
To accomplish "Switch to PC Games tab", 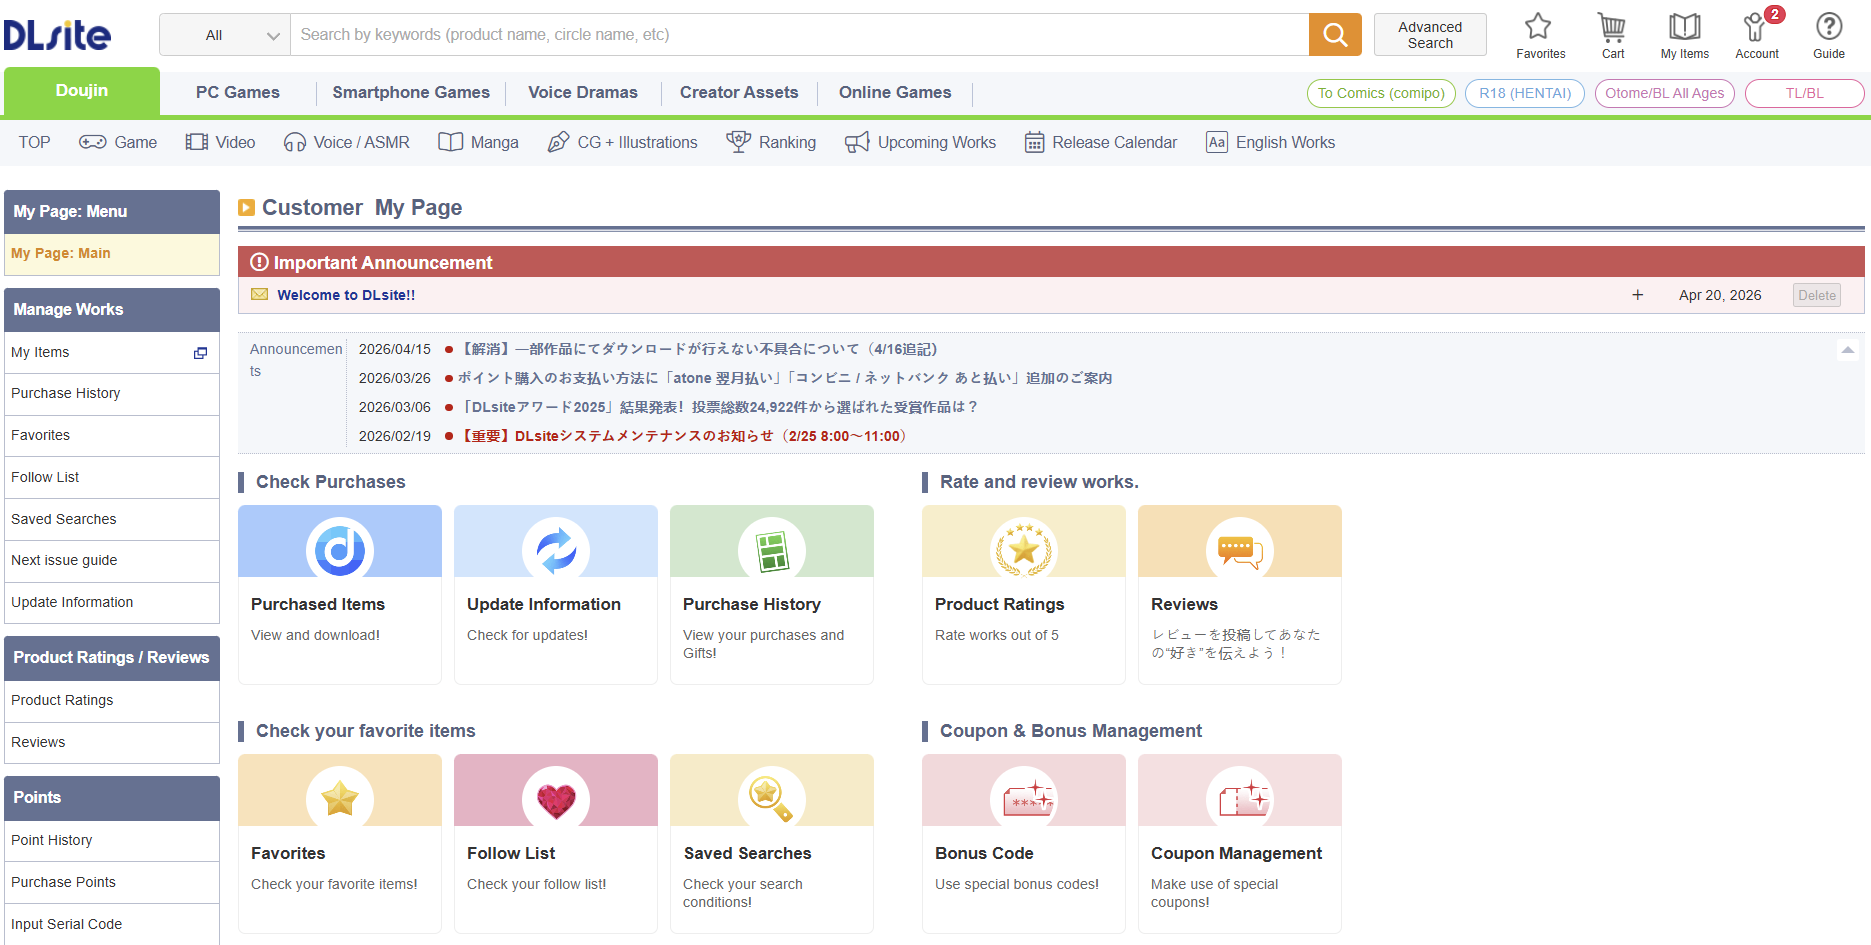I will click(x=238, y=92).
